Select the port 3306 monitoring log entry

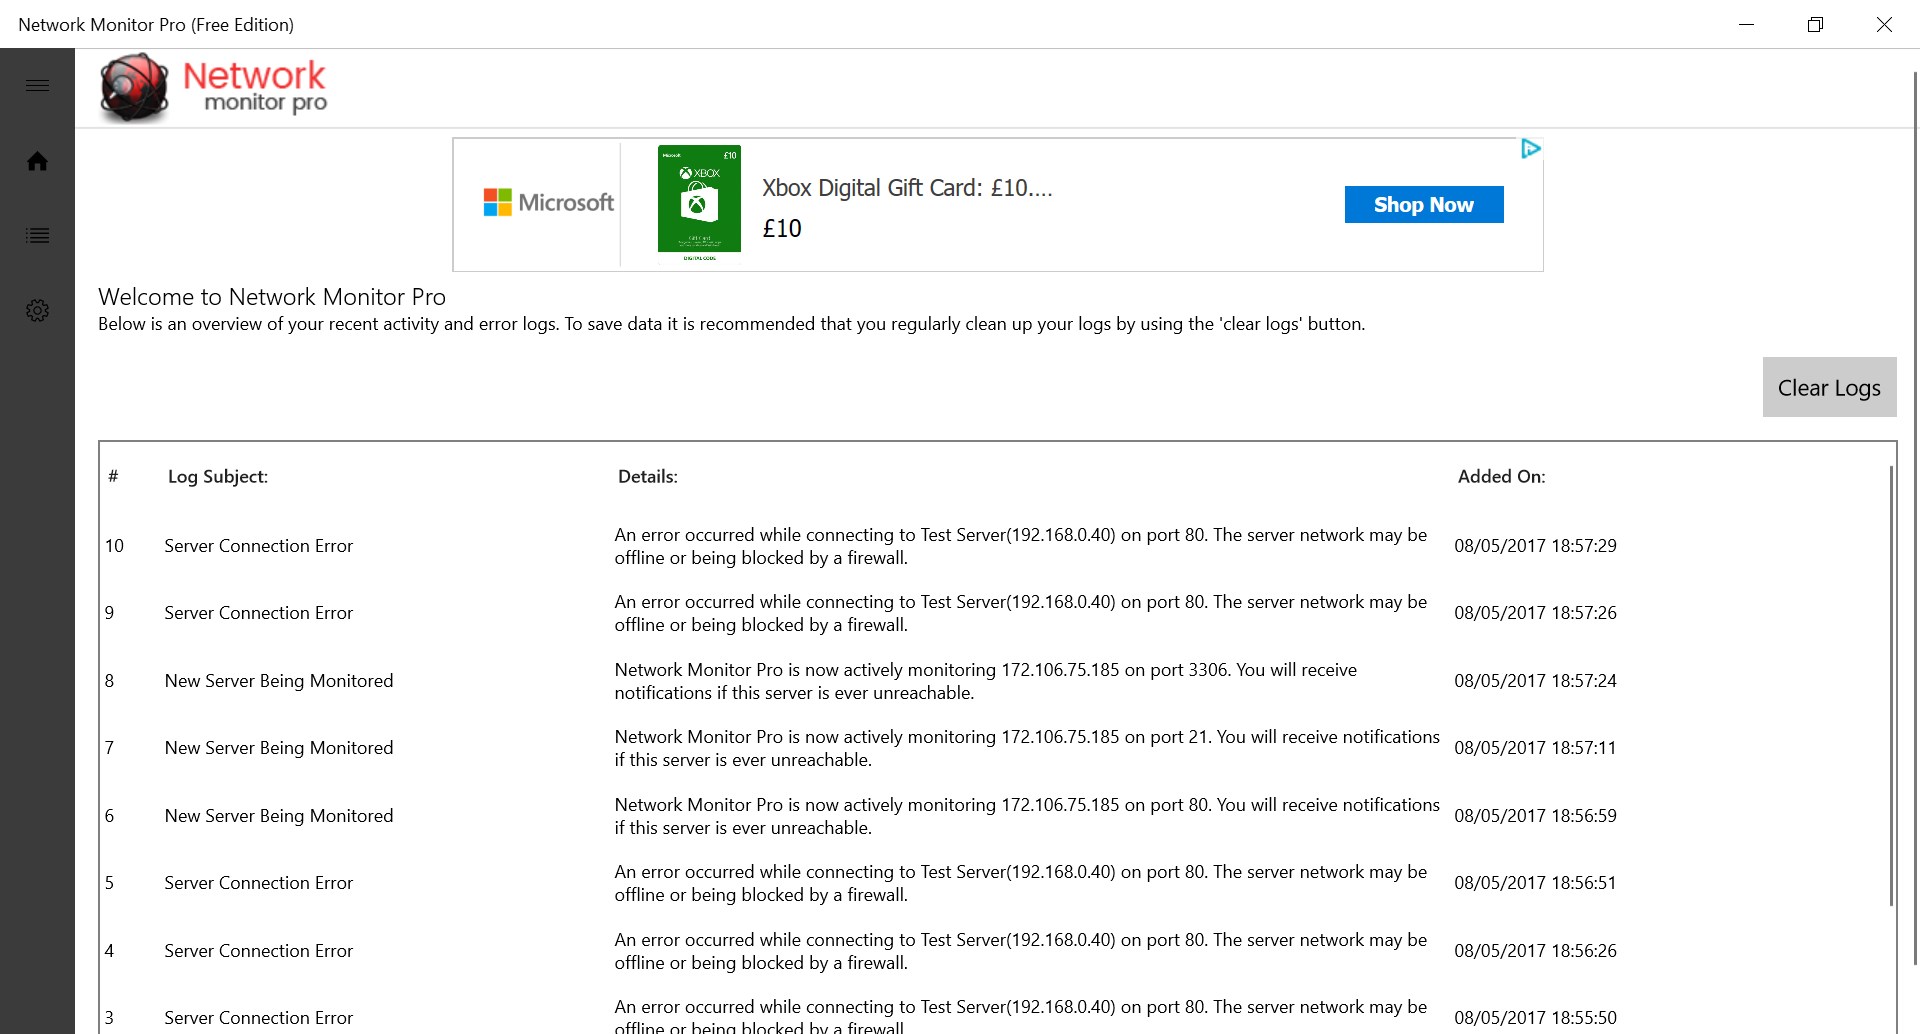(x=985, y=681)
